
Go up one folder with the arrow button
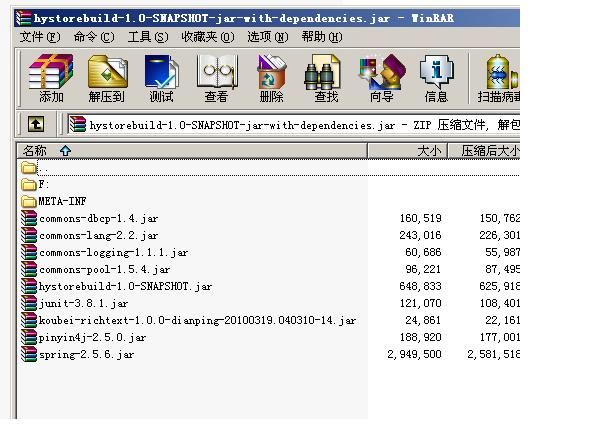point(36,124)
